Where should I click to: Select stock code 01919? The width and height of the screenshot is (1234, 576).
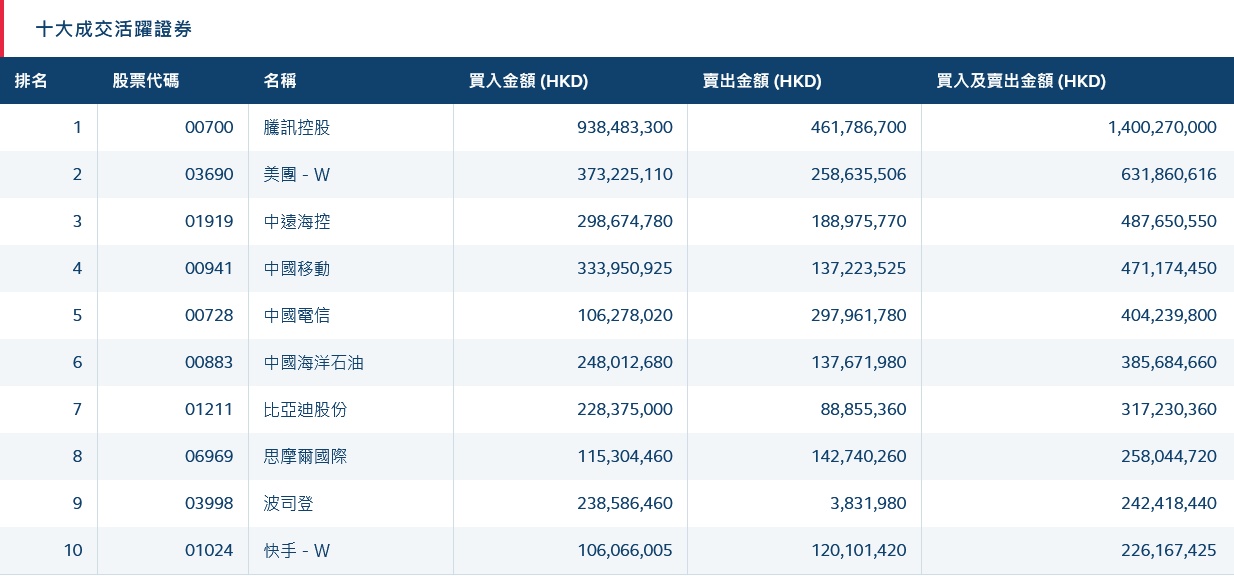click(x=209, y=221)
